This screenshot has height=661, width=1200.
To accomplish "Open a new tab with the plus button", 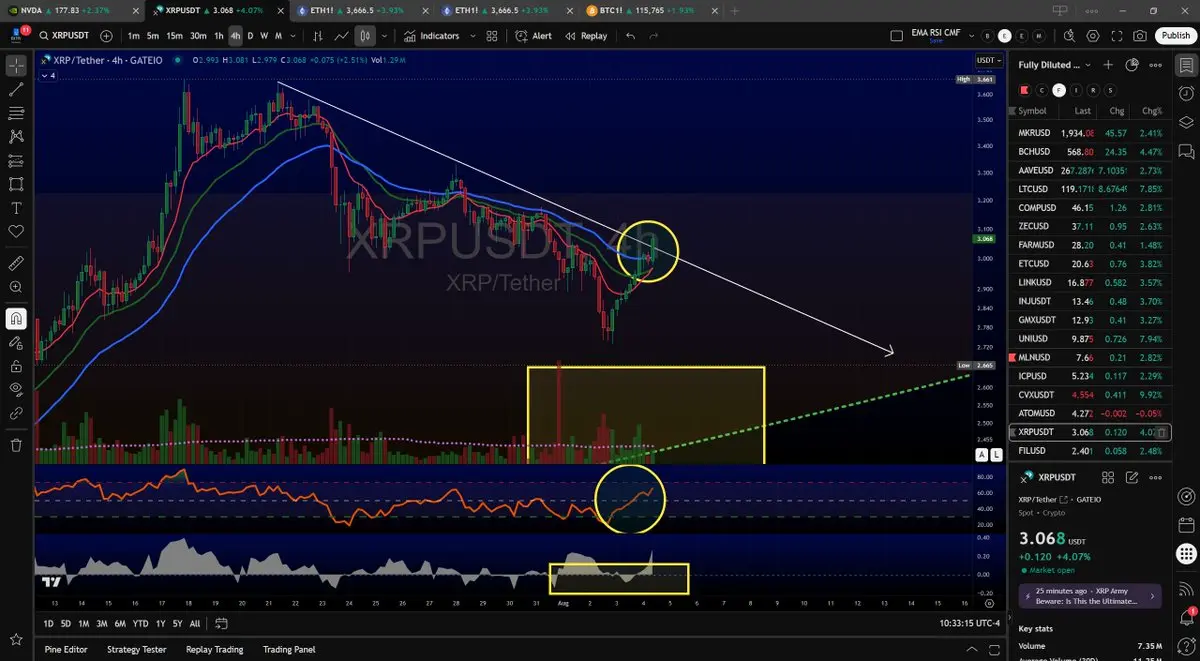I will 735,10.
